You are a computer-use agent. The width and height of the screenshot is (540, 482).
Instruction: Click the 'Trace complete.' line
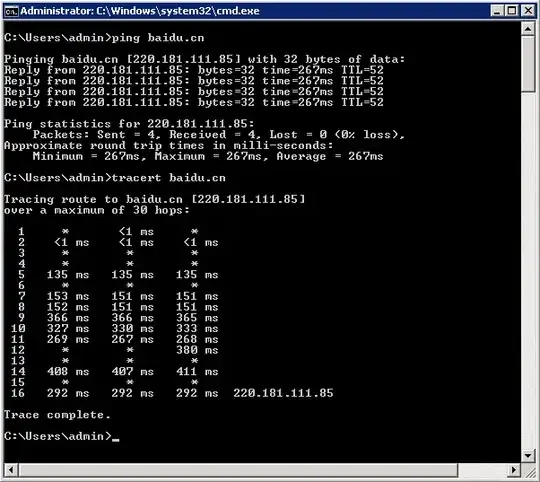click(x=57, y=415)
